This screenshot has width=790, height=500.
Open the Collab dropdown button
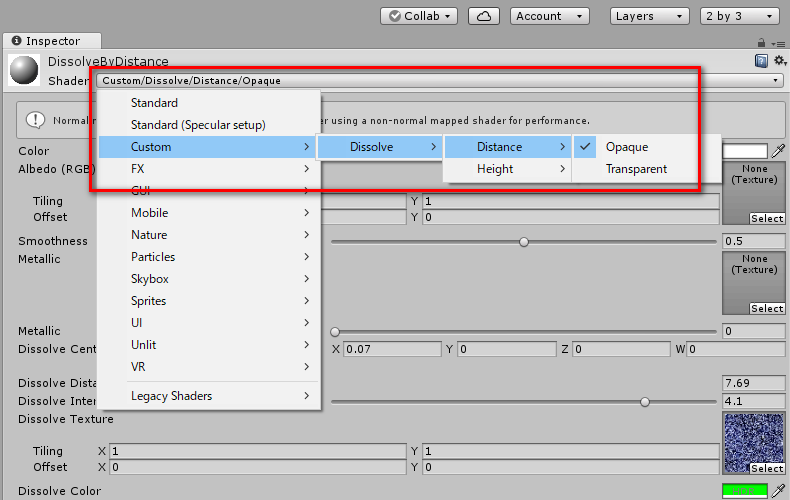pos(419,16)
